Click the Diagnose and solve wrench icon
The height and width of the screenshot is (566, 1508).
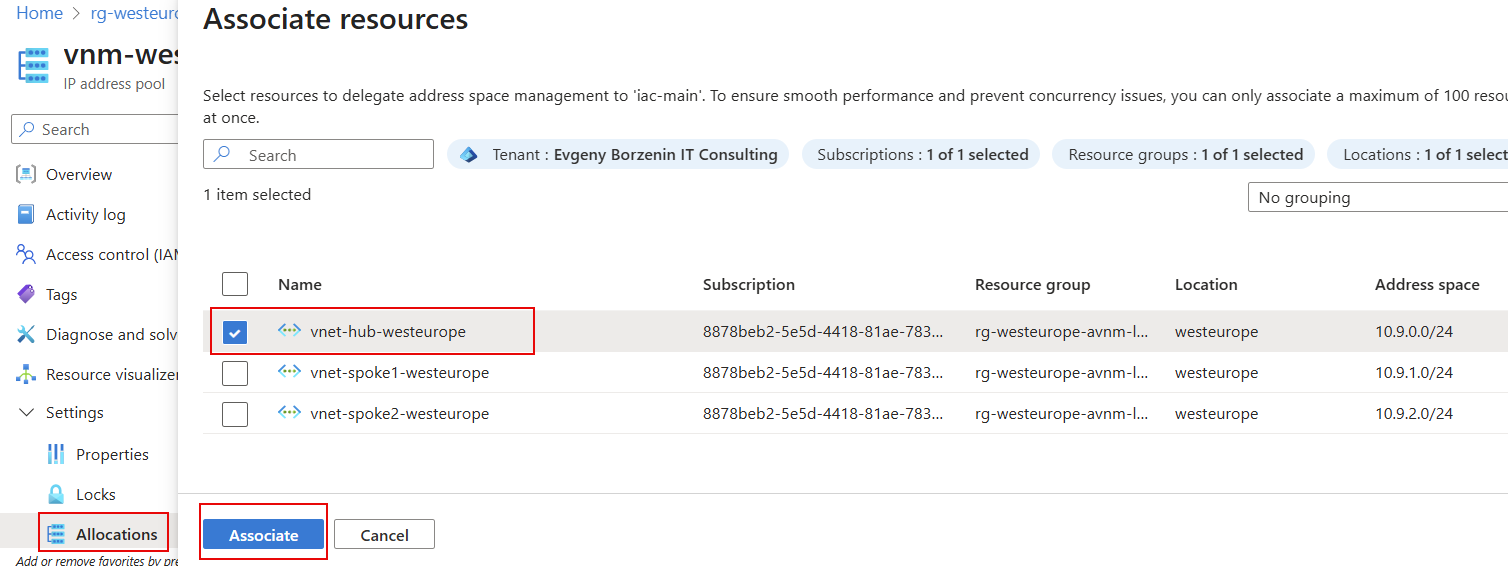coord(26,334)
